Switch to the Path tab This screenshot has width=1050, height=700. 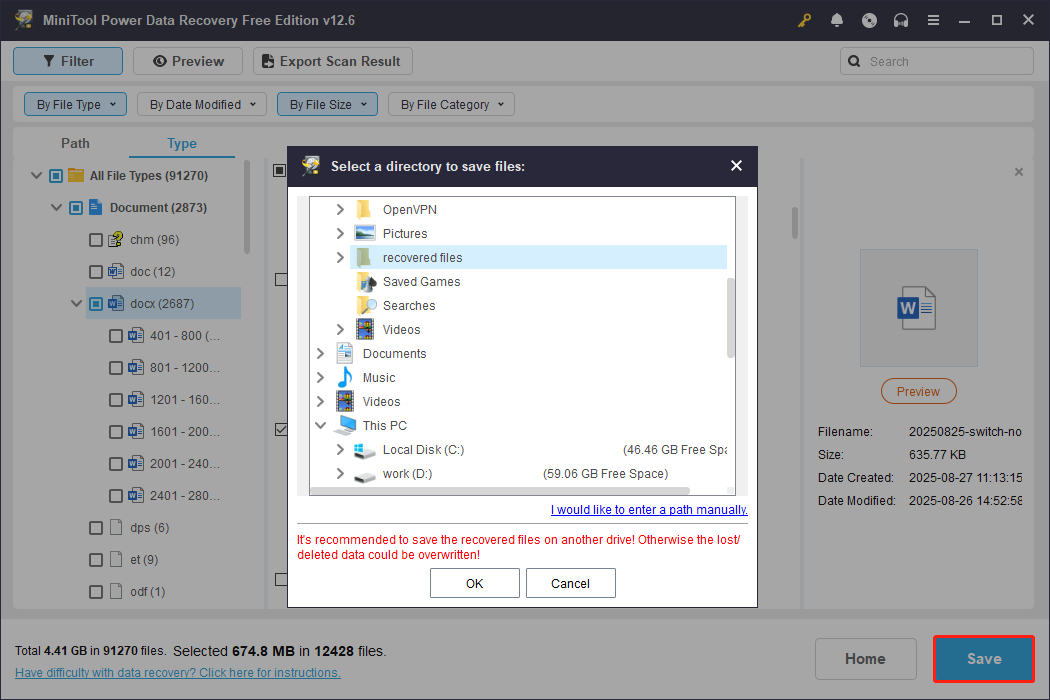75,143
